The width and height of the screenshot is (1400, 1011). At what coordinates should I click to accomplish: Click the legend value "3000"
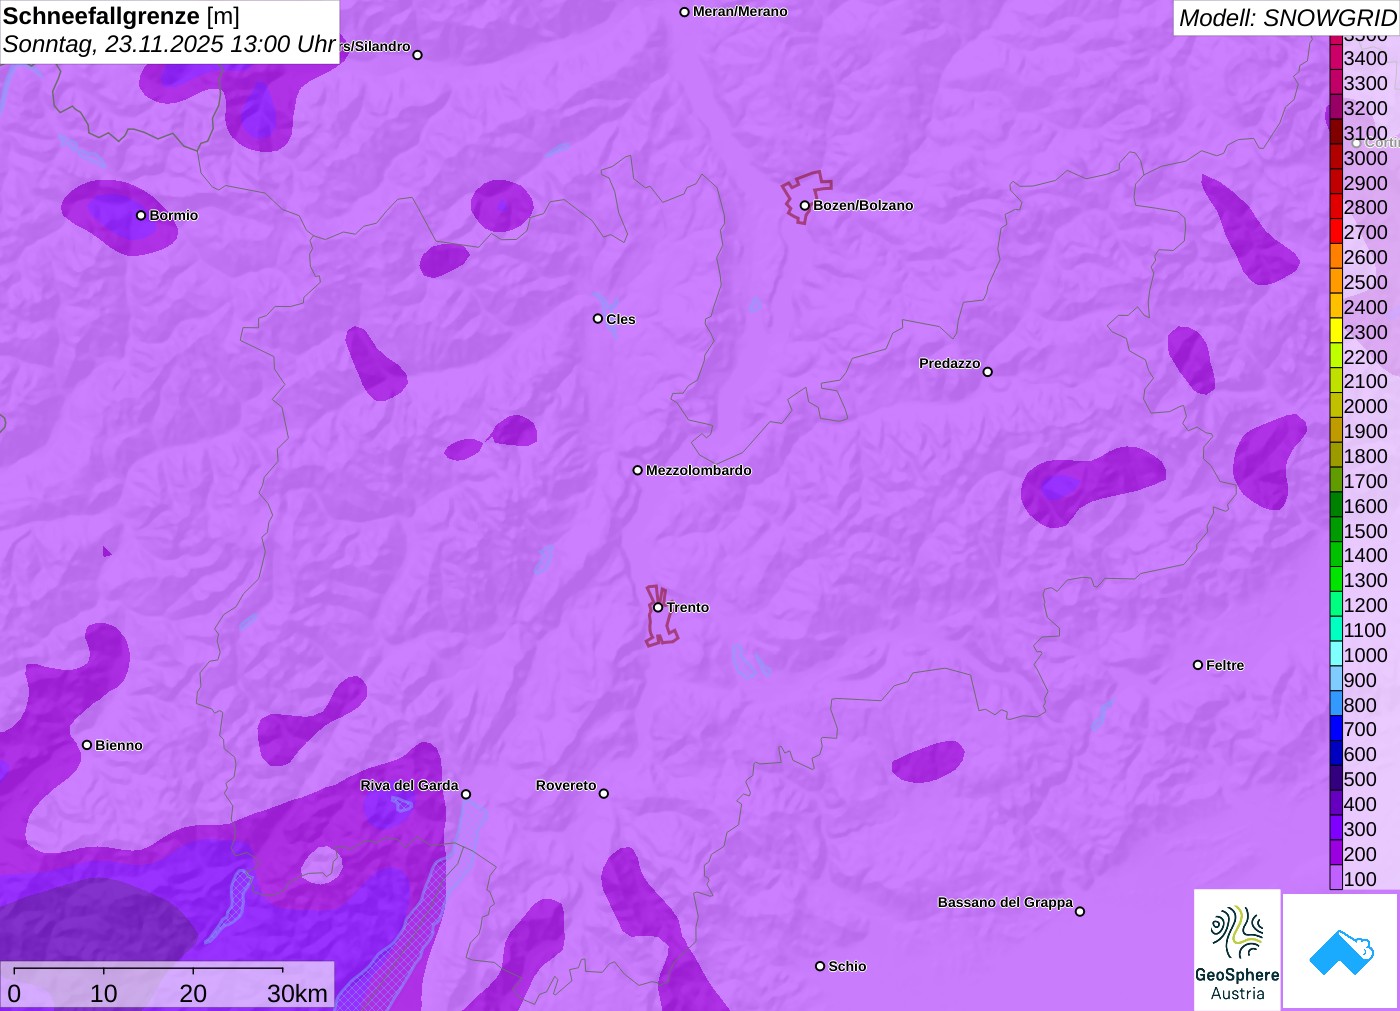(1365, 158)
